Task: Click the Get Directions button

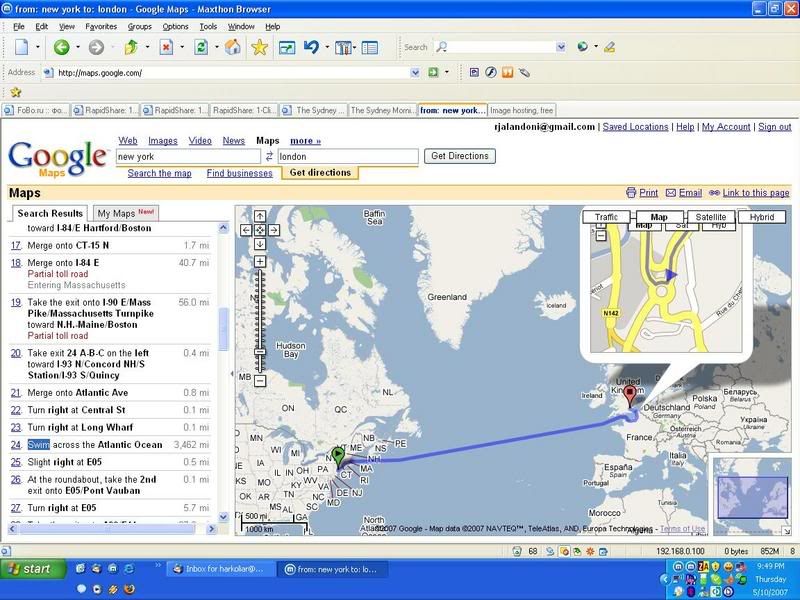Action: pyautogui.click(x=460, y=156)
